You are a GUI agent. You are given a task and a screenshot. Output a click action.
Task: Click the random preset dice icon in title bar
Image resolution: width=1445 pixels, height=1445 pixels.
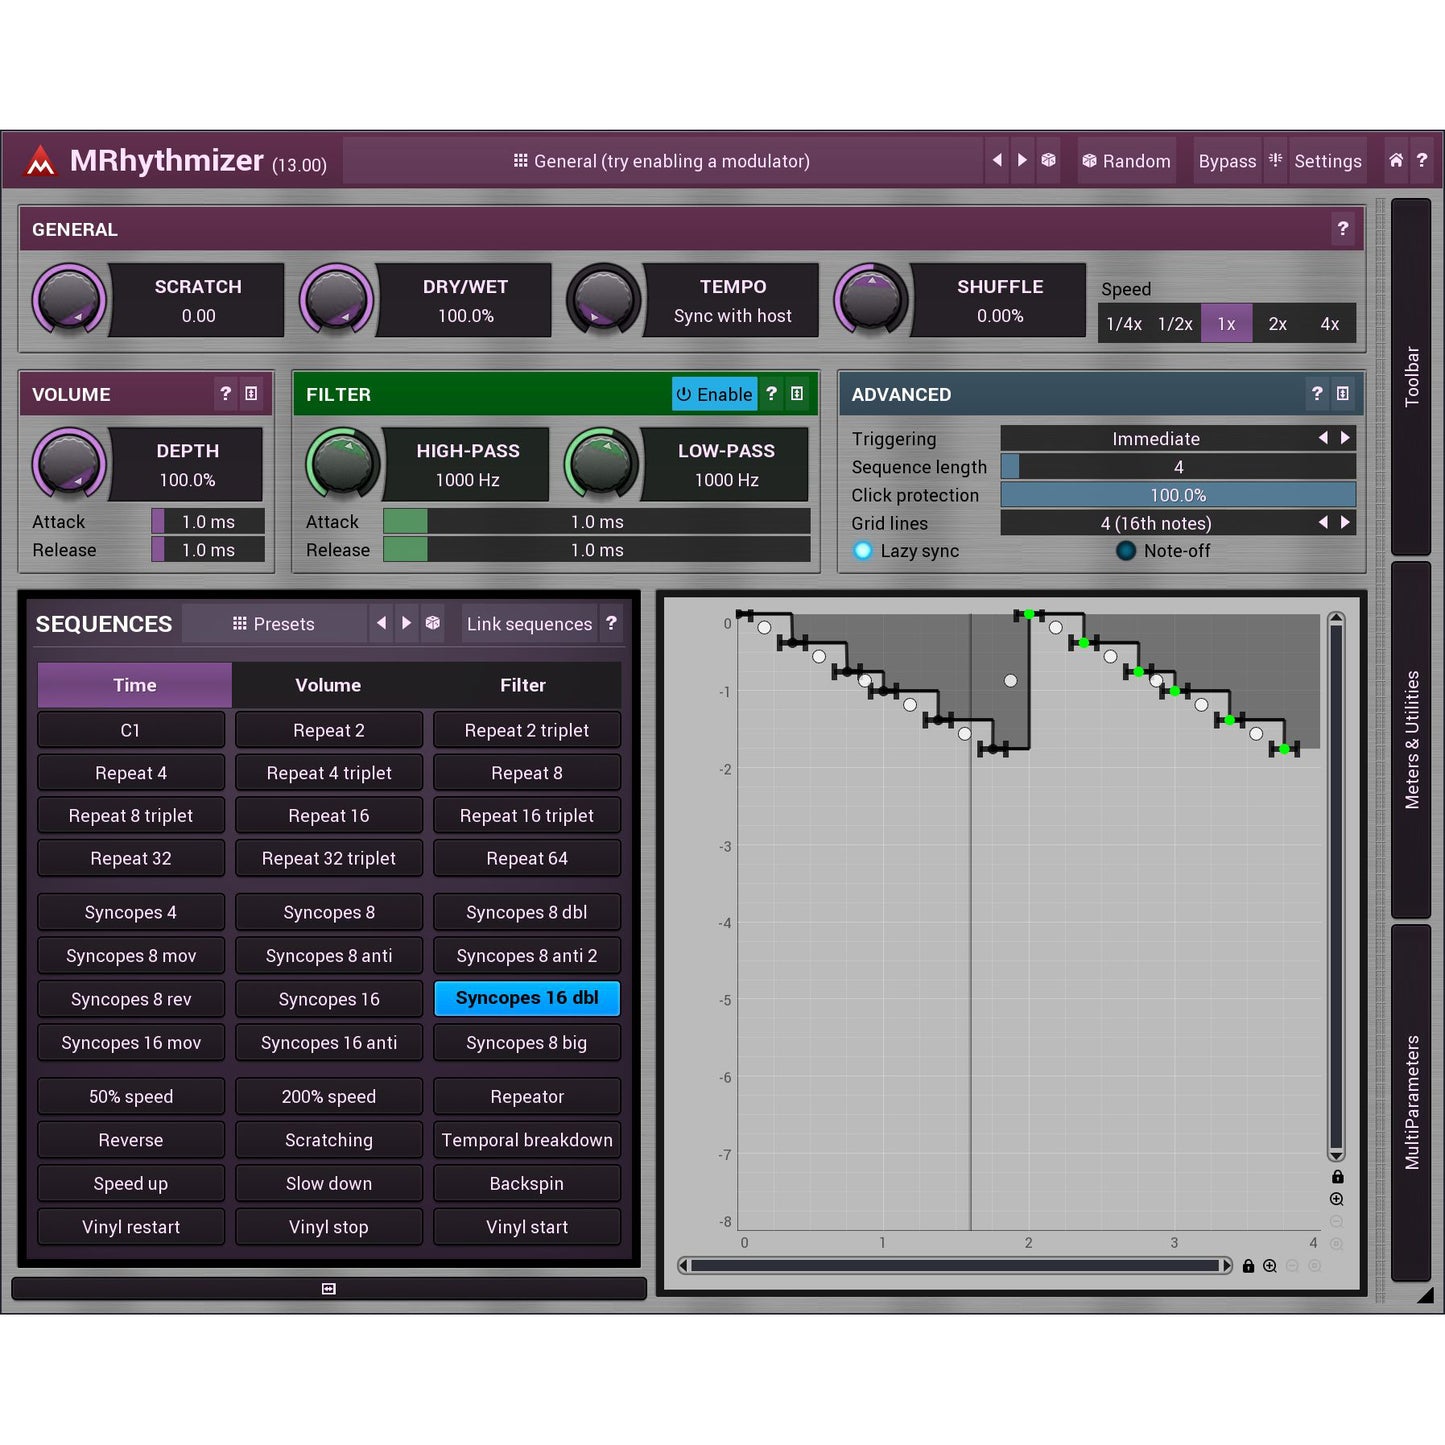[x=1048, y=161]
